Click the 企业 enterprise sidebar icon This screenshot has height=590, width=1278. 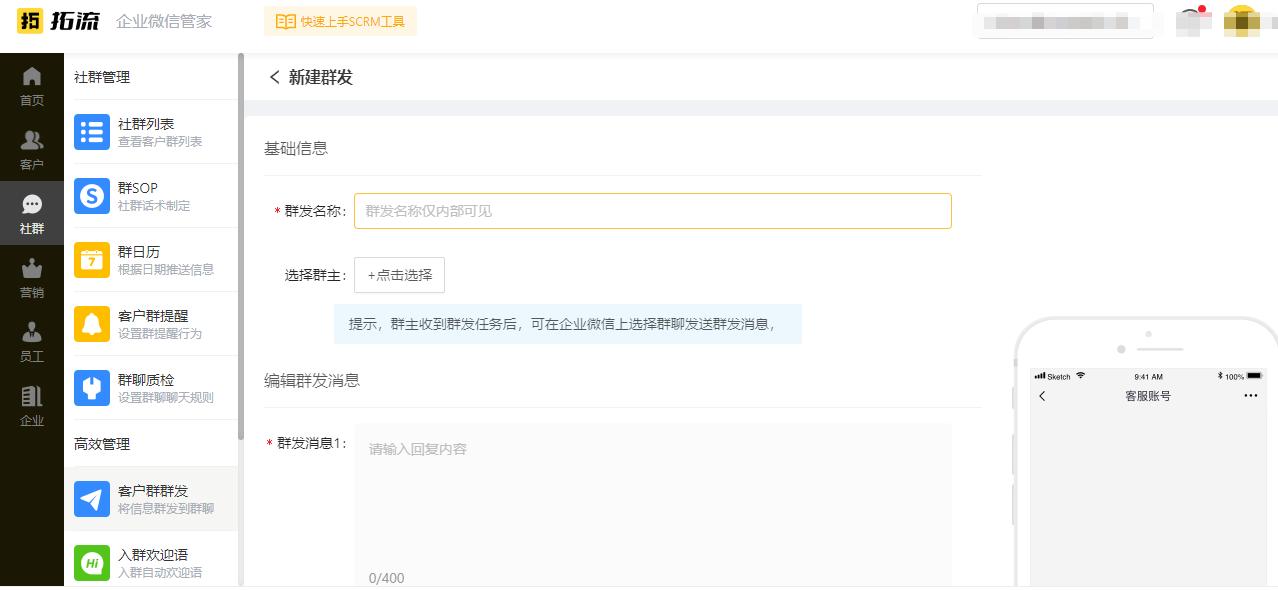click(x=32, y=396)
